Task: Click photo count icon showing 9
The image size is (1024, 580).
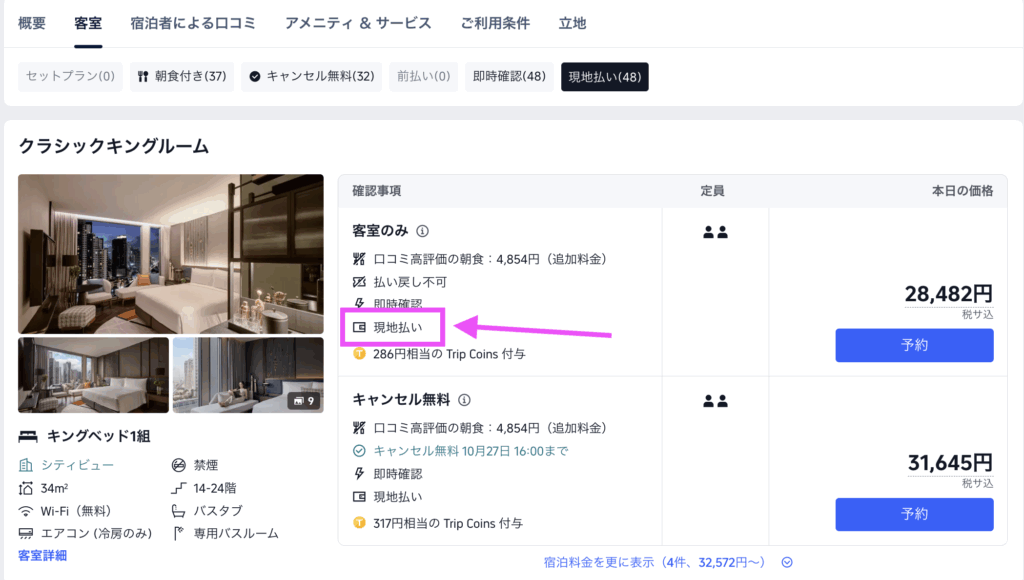Action: [304, 401]
